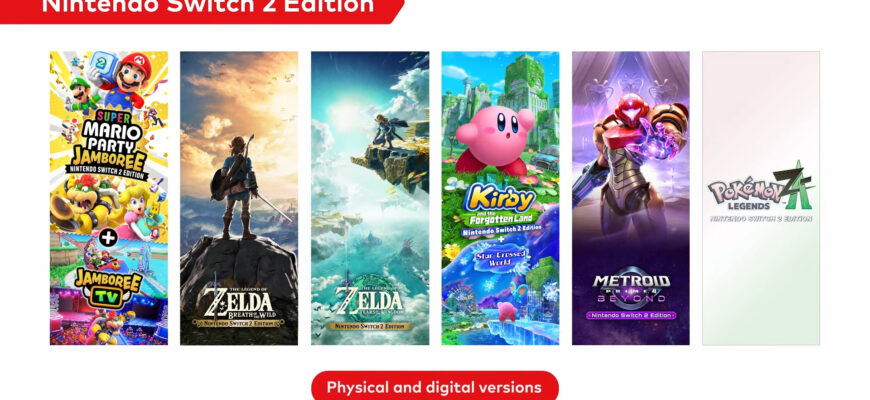Viewport: 870px width, 400px height.
Task: Click the plus sign on the Mario Party cover
Action: 108,238
